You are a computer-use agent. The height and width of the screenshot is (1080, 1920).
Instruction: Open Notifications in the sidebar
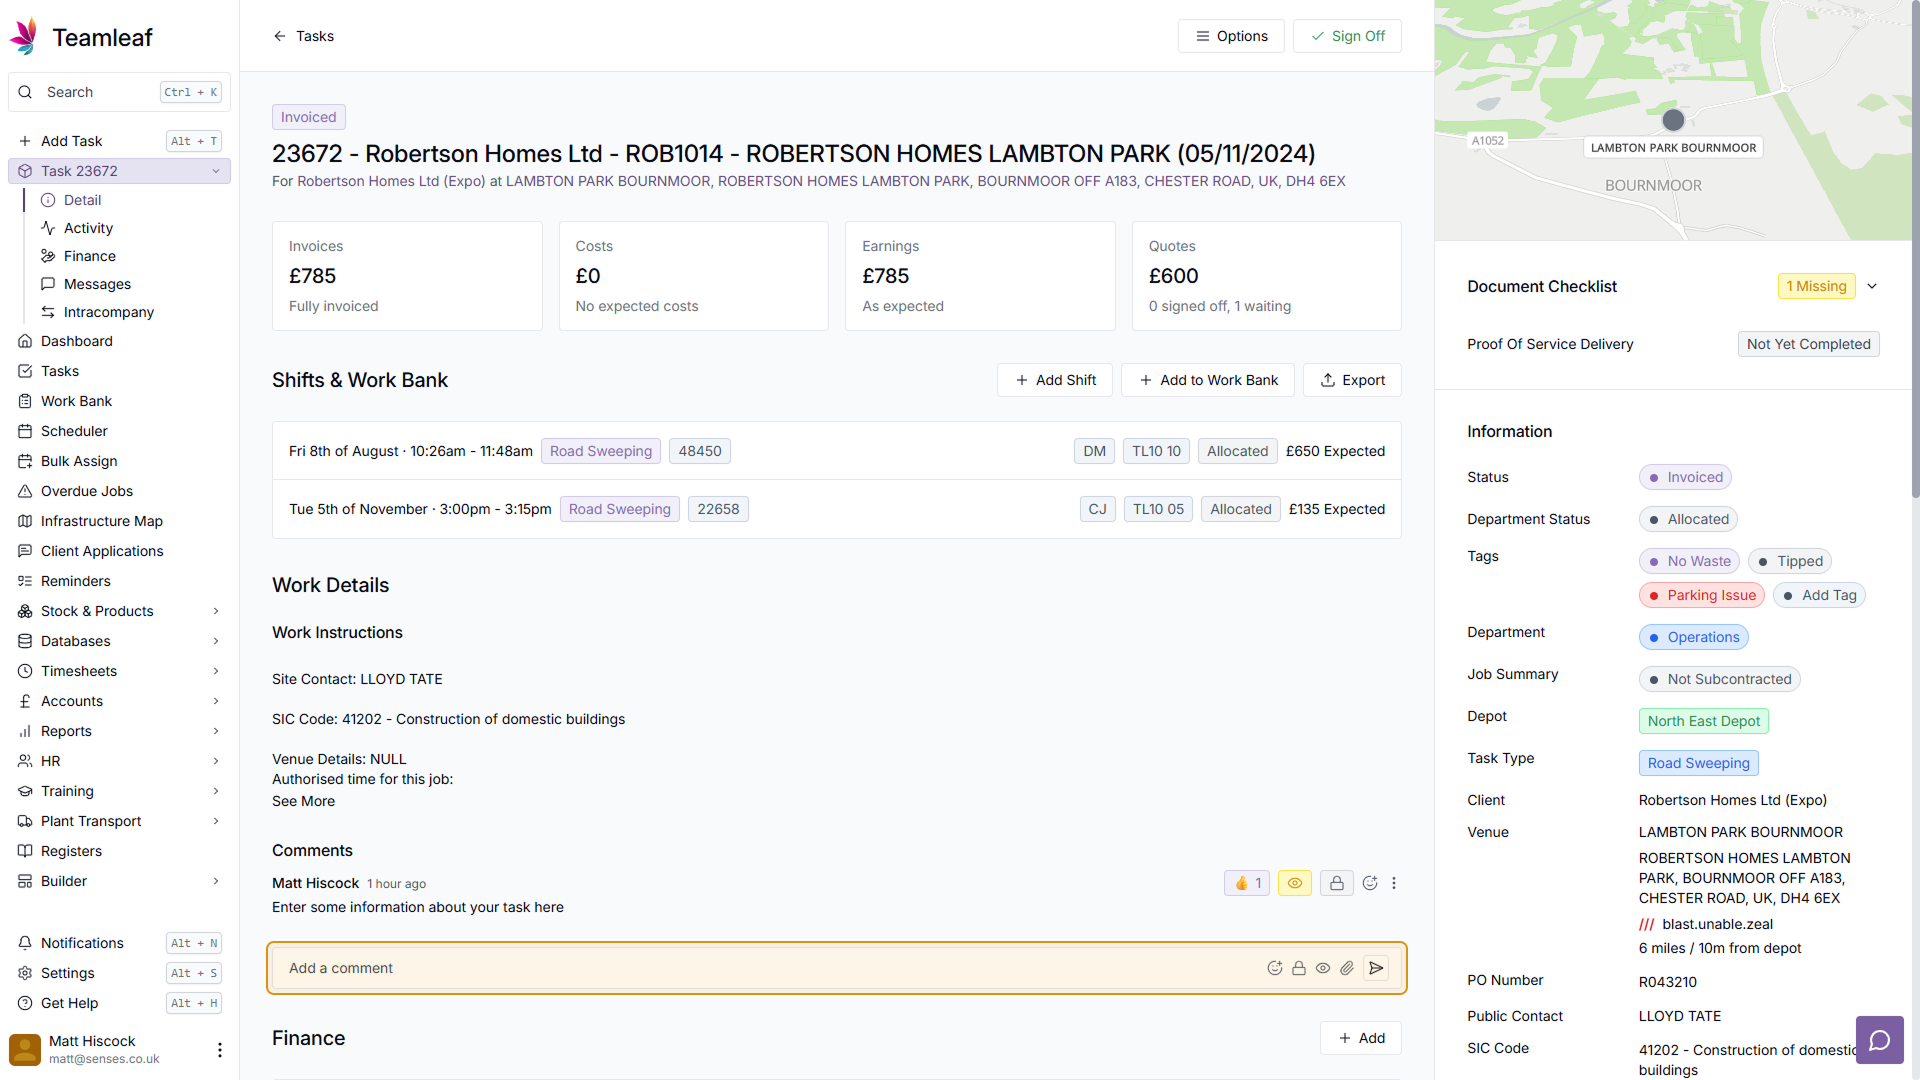[119, 943]
